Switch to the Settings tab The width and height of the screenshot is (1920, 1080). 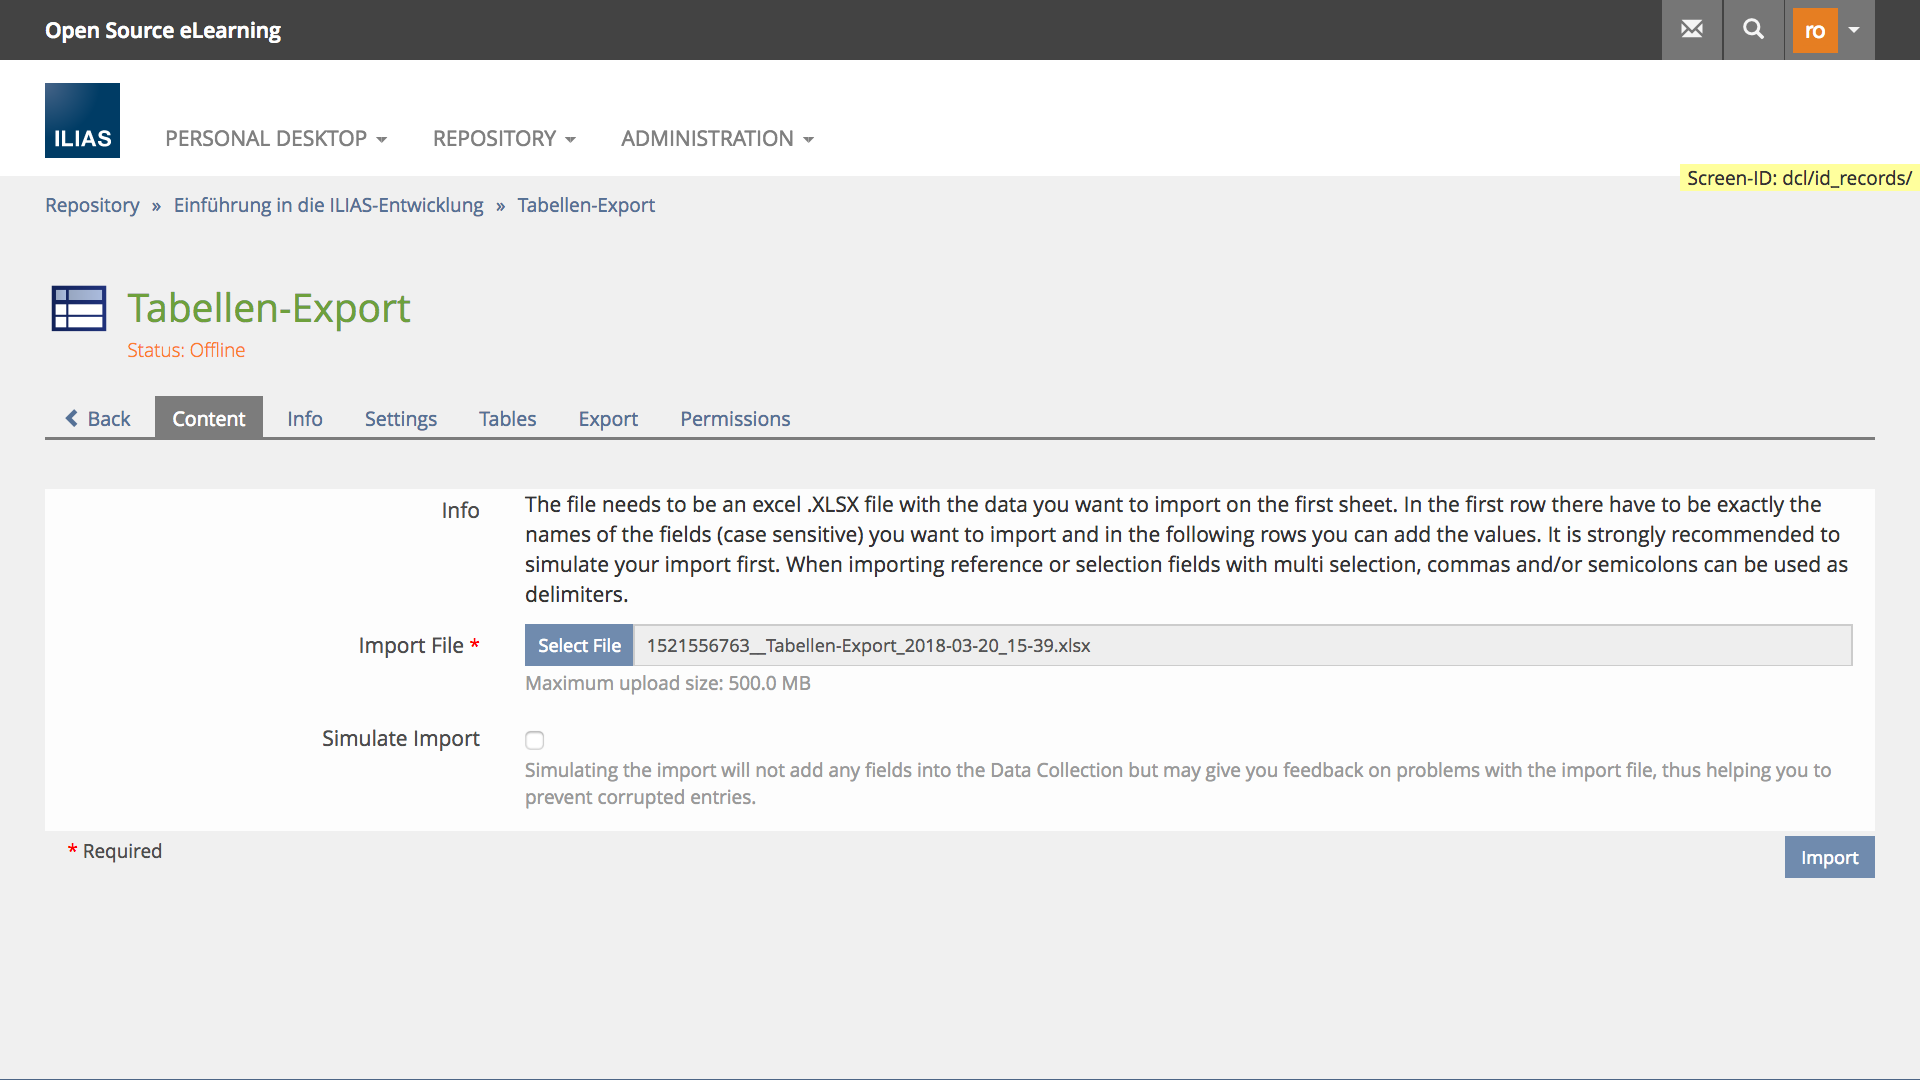[400, 418]
